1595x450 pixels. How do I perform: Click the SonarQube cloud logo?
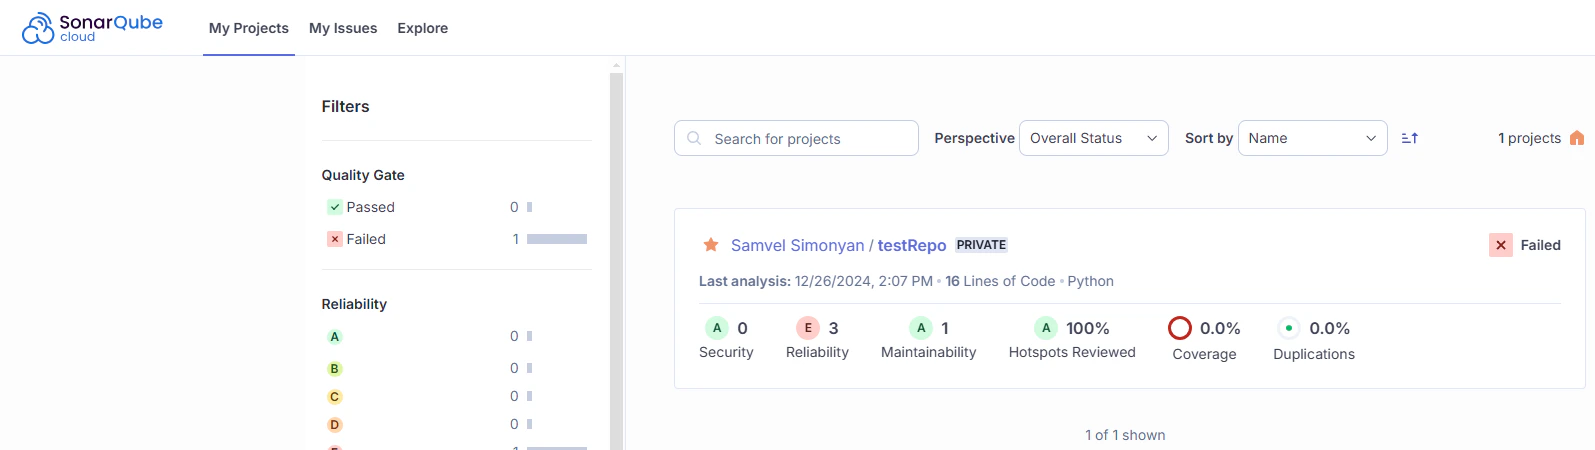coord(92,28)
